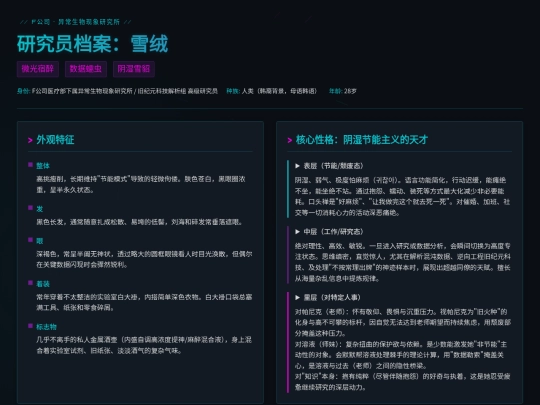Click the paragraph starting 几乎不离手的私人金属酒壶
Screen dimensions: 540x405
point(144,345)
